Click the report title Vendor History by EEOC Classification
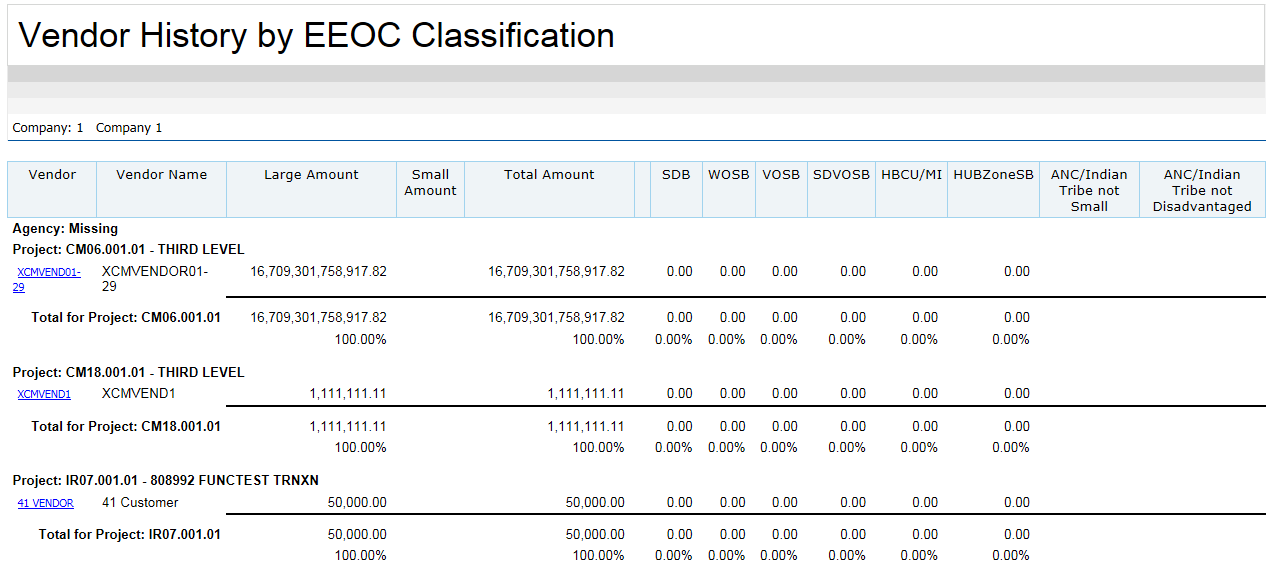Image resolution: width=1272 pixels, height=571 pixels. (x=316, y=35)
